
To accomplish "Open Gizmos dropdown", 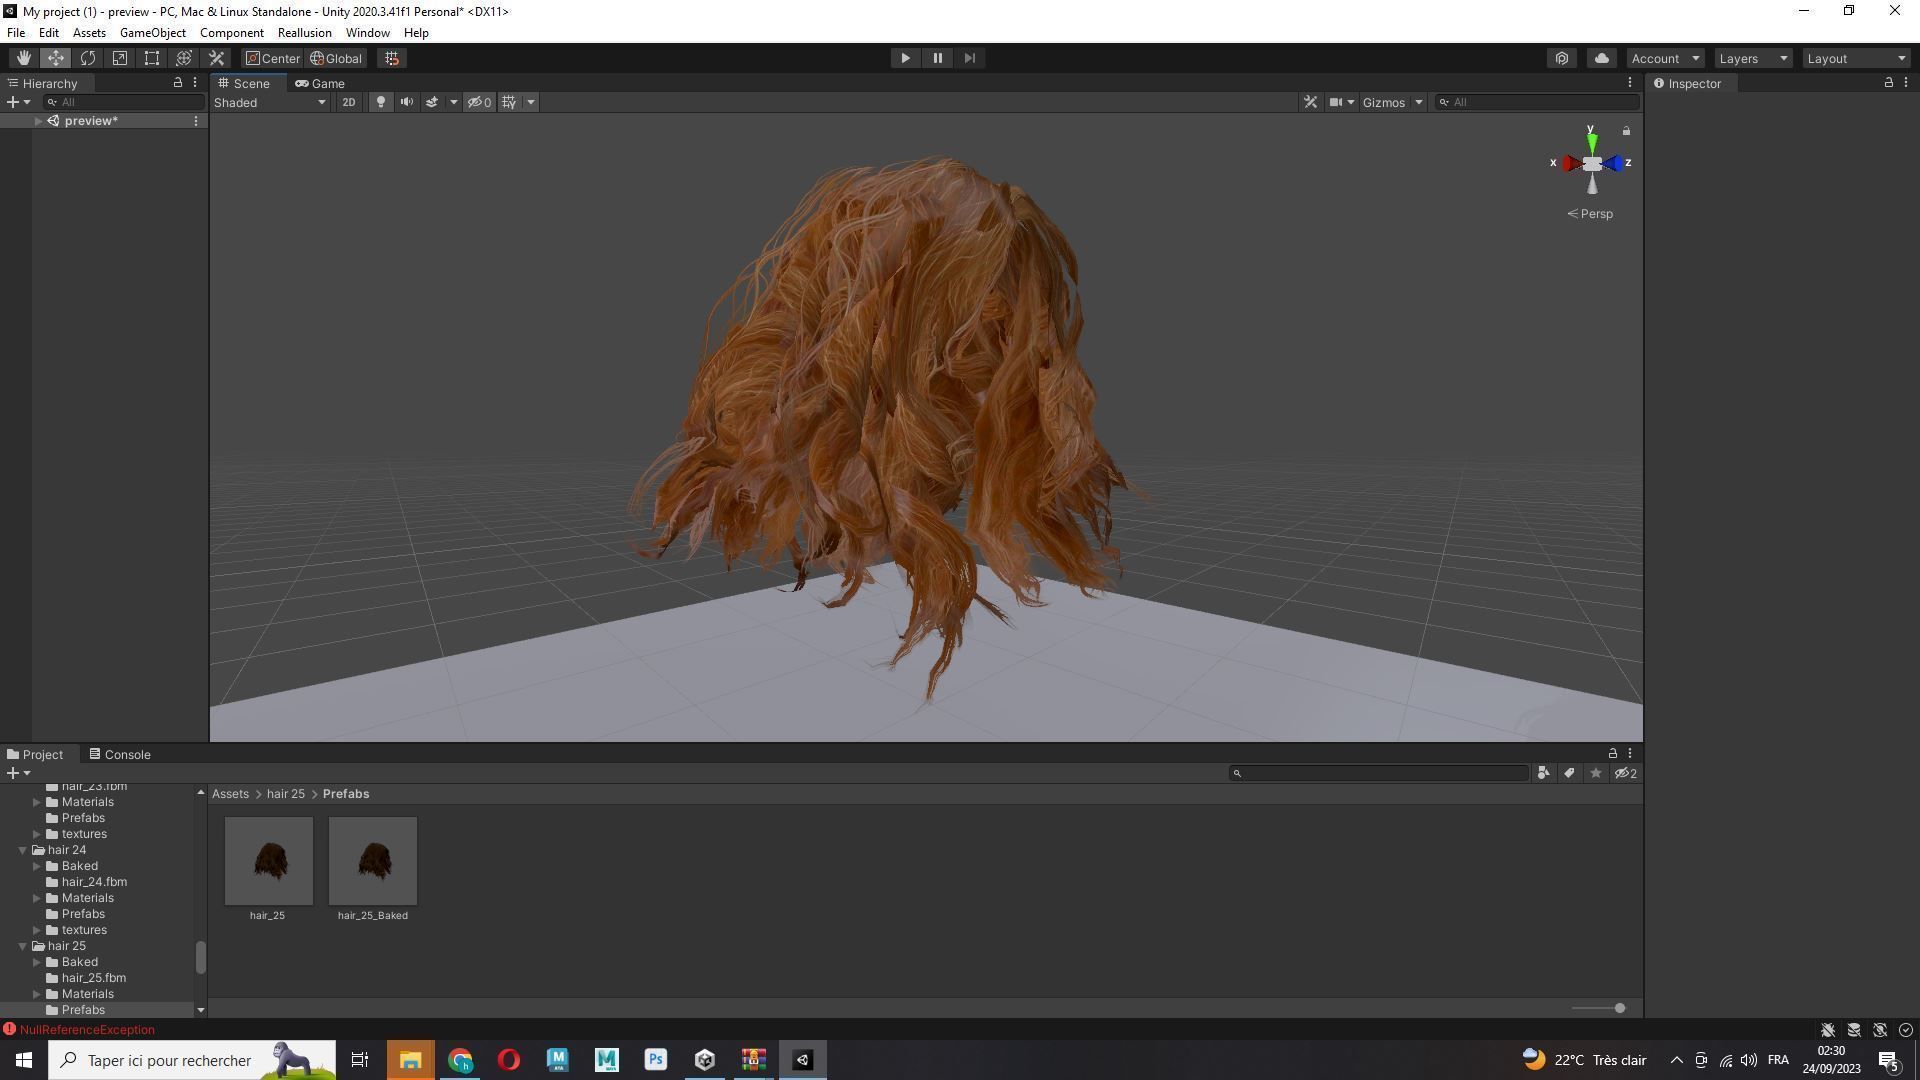I will [1392, 102].
